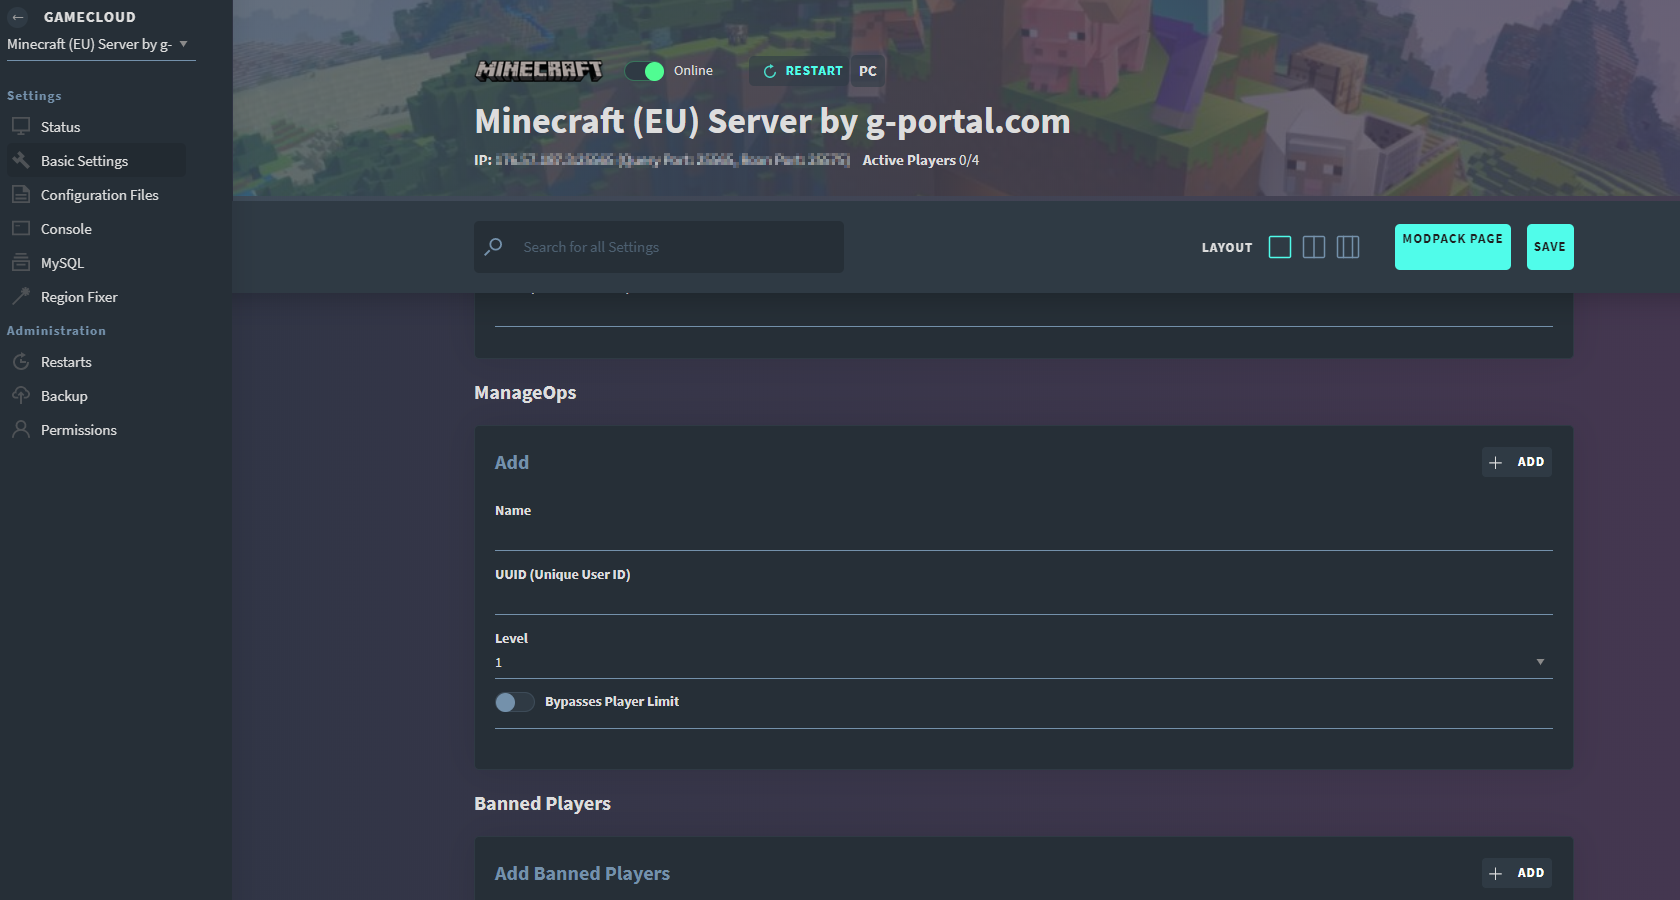Click the SAVE button
1680x900 pixels.
(1549, 247)
